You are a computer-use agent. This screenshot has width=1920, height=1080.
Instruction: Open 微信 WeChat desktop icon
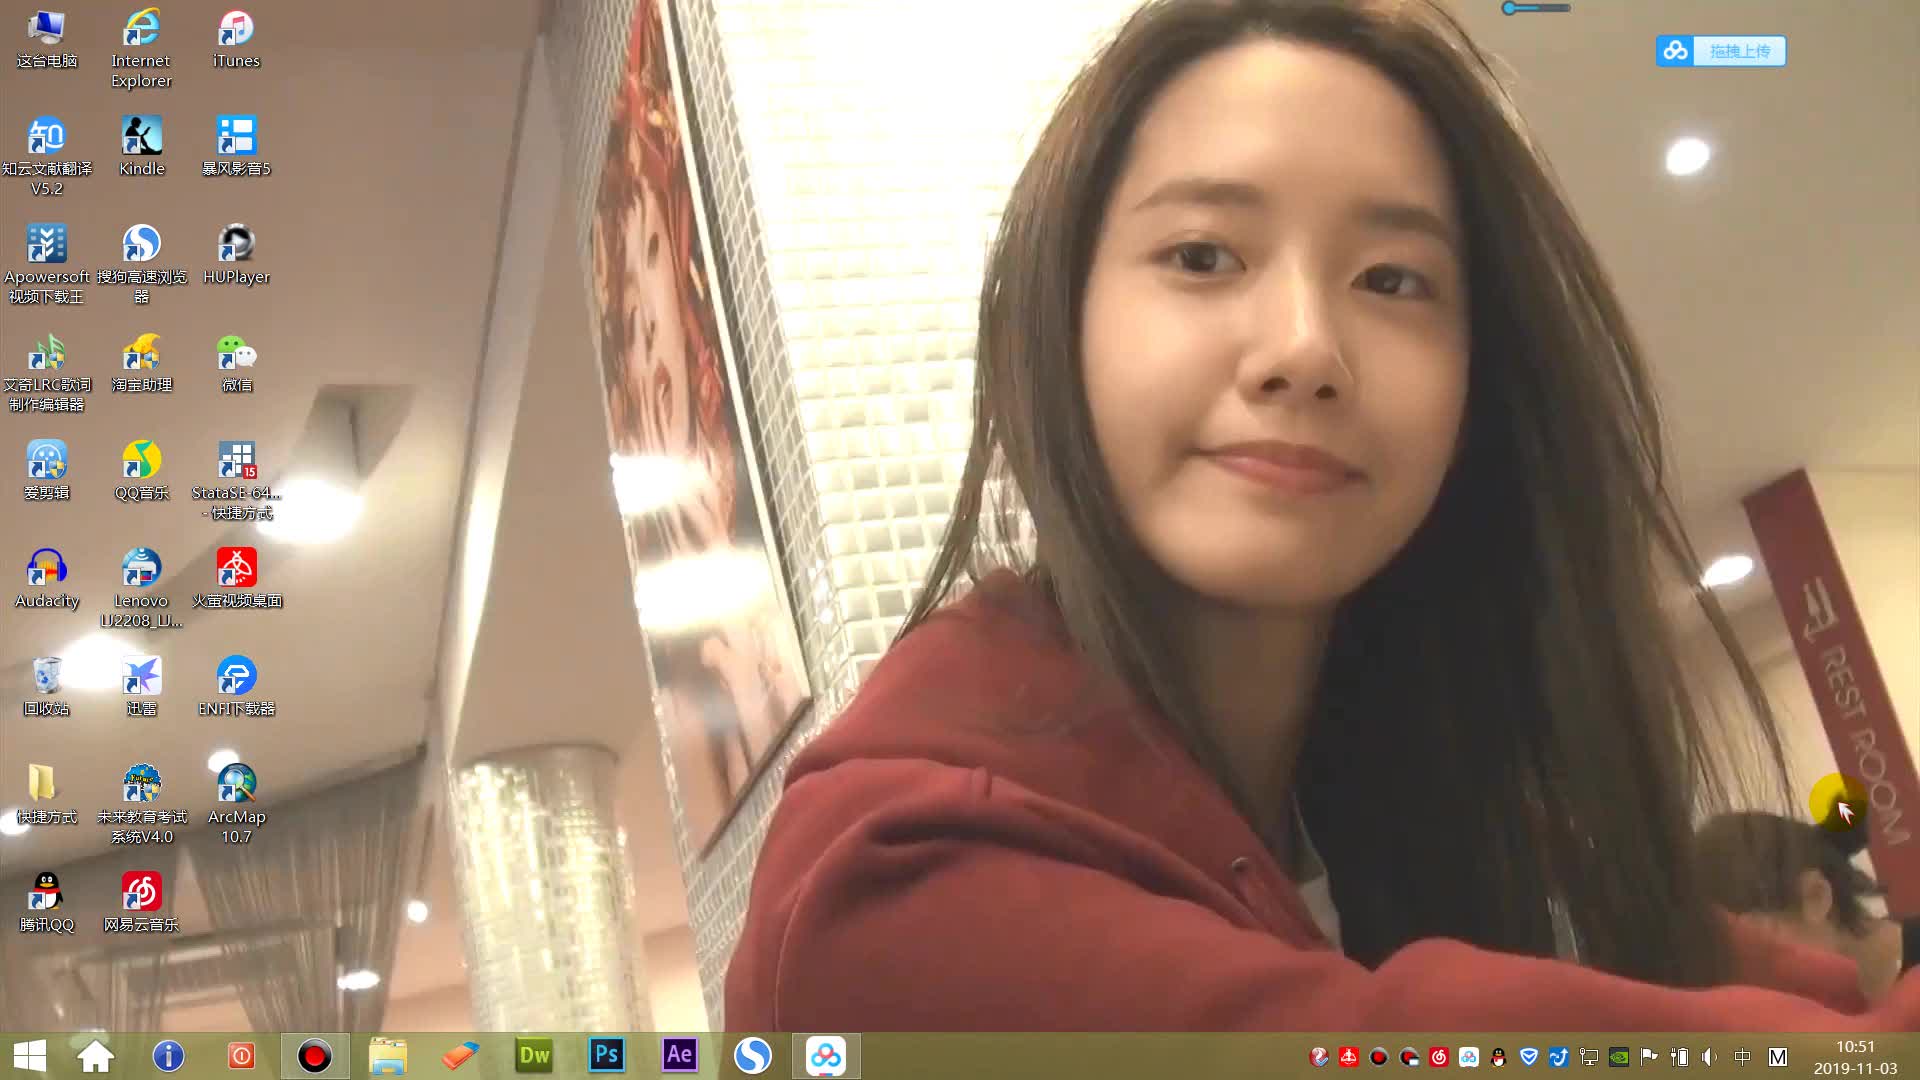[236, 362]
